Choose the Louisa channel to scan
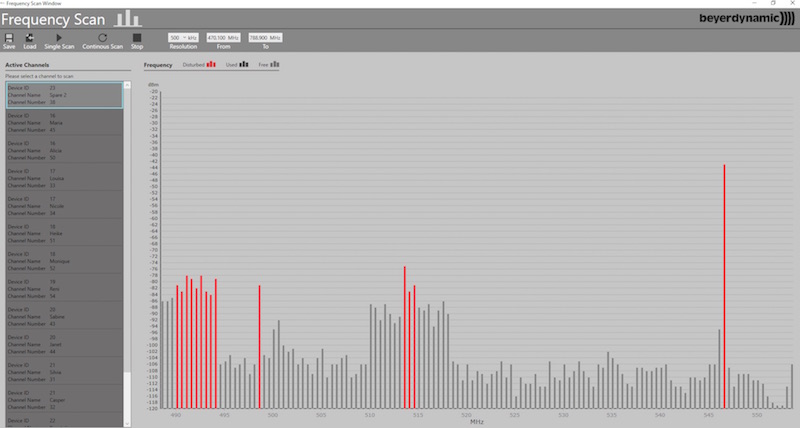 click(63, 178)
